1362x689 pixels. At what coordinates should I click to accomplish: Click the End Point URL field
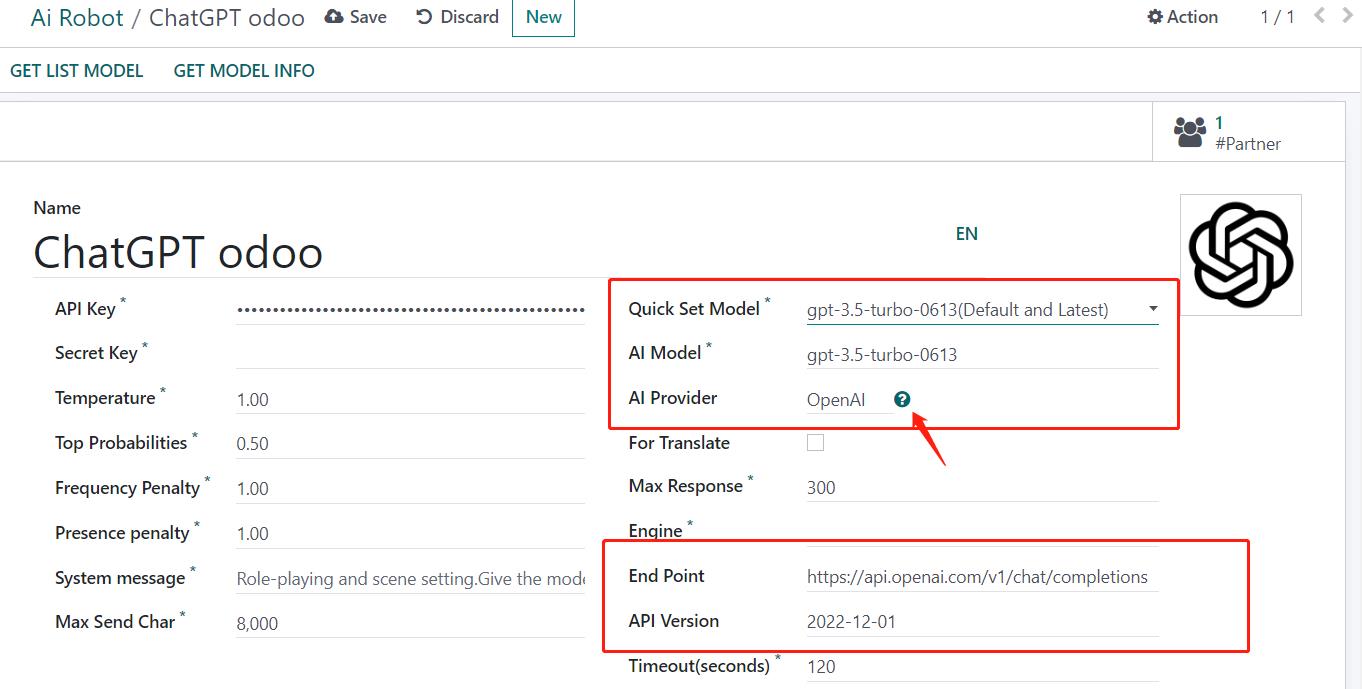(x=977, y=577)
